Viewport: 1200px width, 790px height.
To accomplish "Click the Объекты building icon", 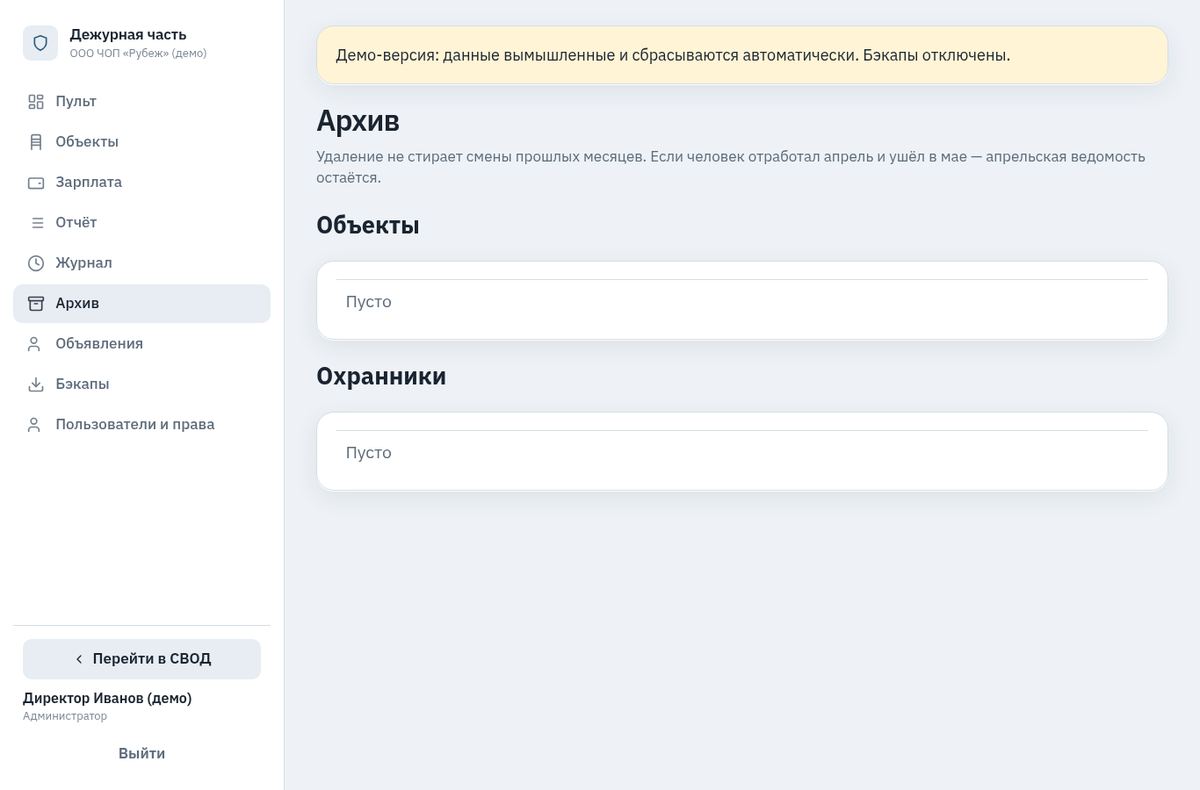I will click(x=36, y=142).
